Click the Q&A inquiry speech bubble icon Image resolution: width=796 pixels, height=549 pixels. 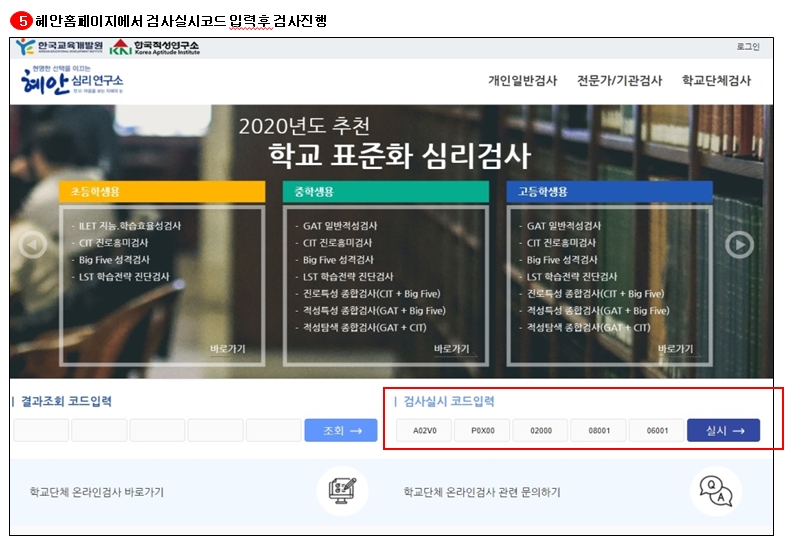point(715,490)
